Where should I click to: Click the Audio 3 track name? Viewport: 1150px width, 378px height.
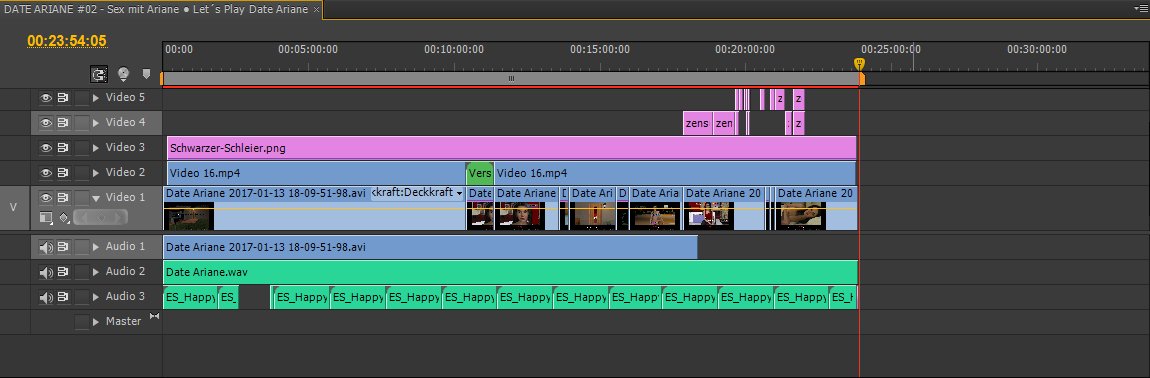(125, 297)
